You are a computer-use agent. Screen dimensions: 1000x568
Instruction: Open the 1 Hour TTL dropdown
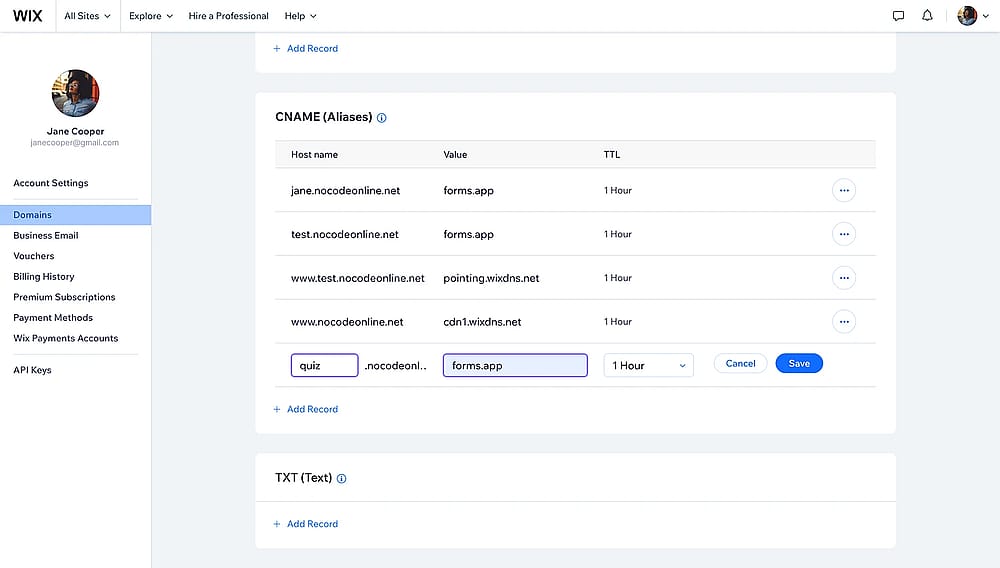point(648,365)
